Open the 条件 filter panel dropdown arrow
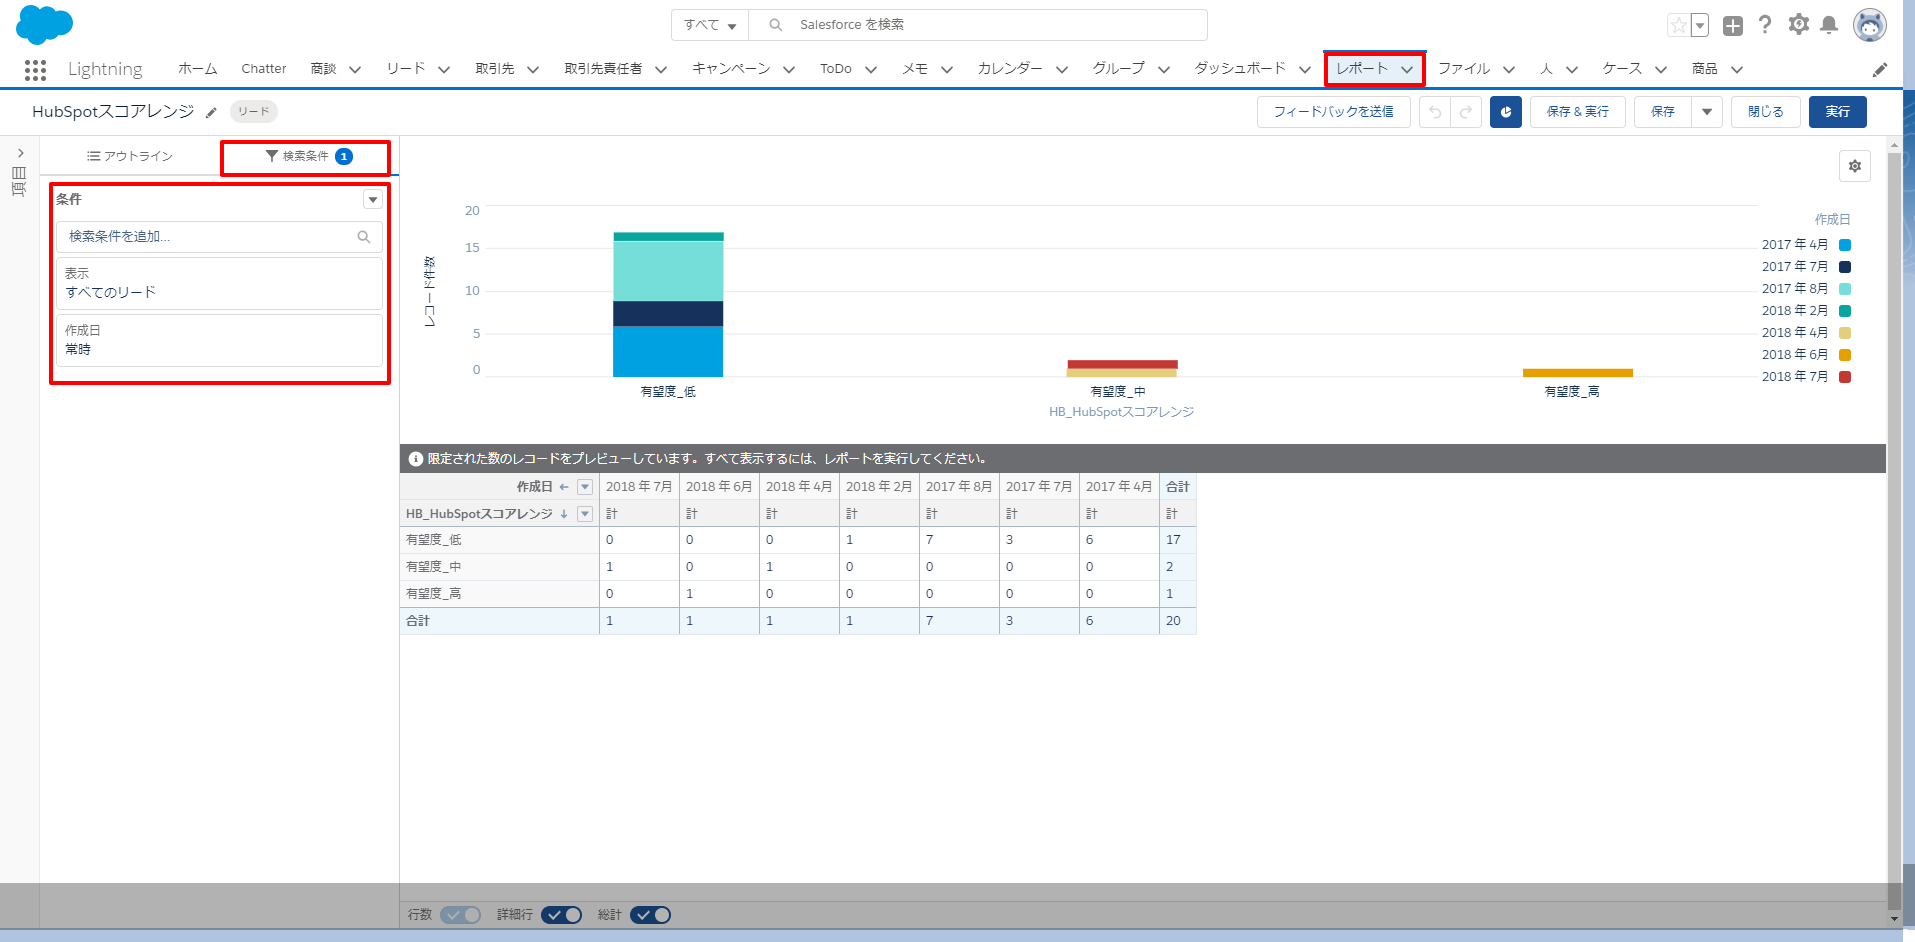Image resolution: width=1915 pixels, height=942 pixels. [373, 200]
